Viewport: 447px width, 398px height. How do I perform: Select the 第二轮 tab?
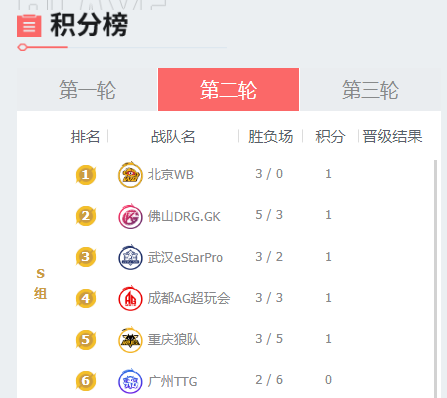click(x=228, y=90)
